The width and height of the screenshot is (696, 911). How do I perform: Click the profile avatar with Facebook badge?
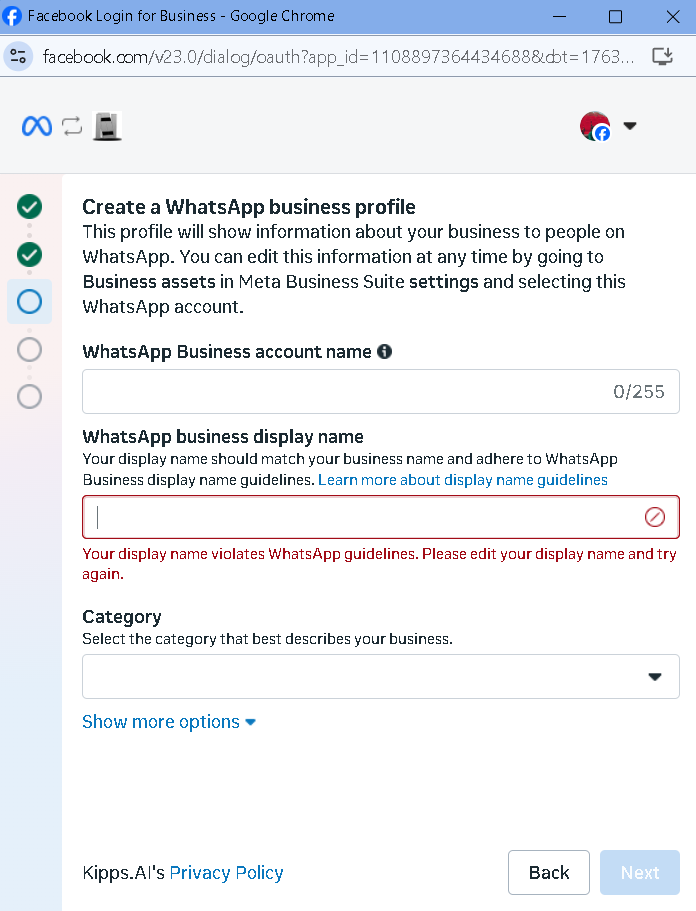595,126
